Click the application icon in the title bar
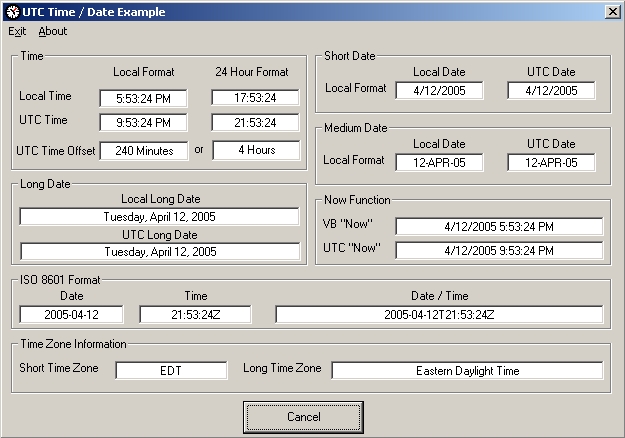This screenshot has width=625, height=438. (12, 12)
